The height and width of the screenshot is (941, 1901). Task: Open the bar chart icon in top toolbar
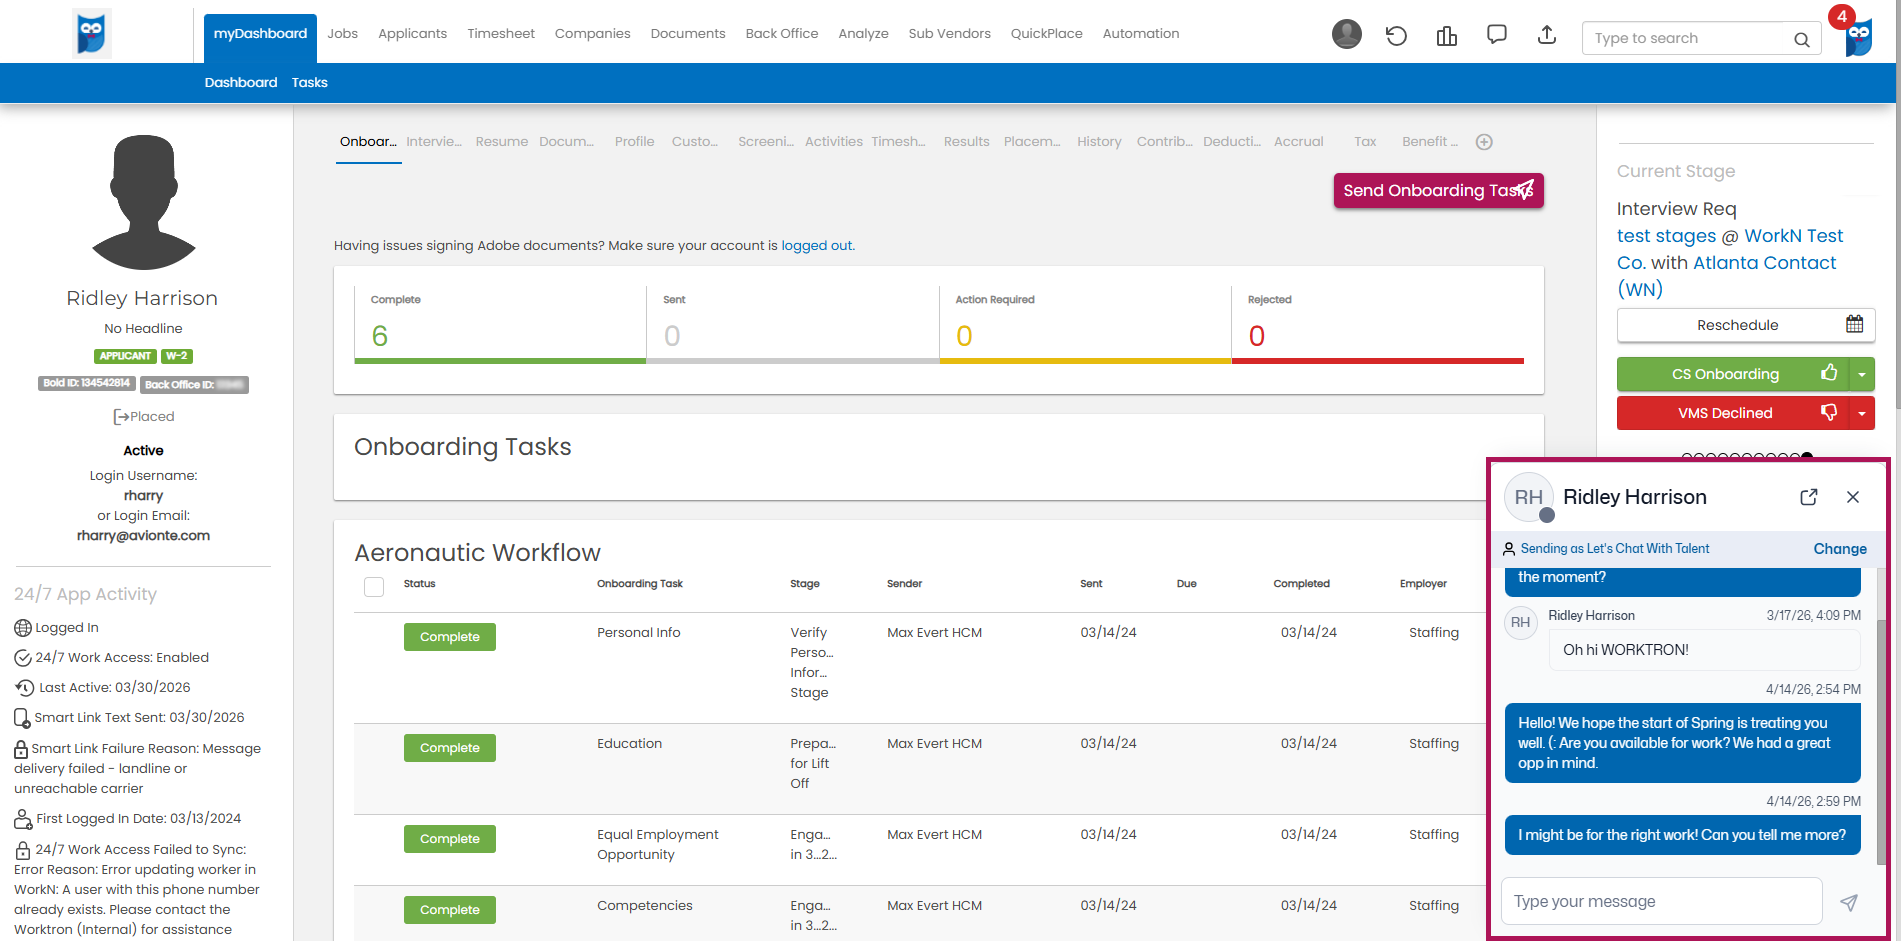click(1446, 36)
